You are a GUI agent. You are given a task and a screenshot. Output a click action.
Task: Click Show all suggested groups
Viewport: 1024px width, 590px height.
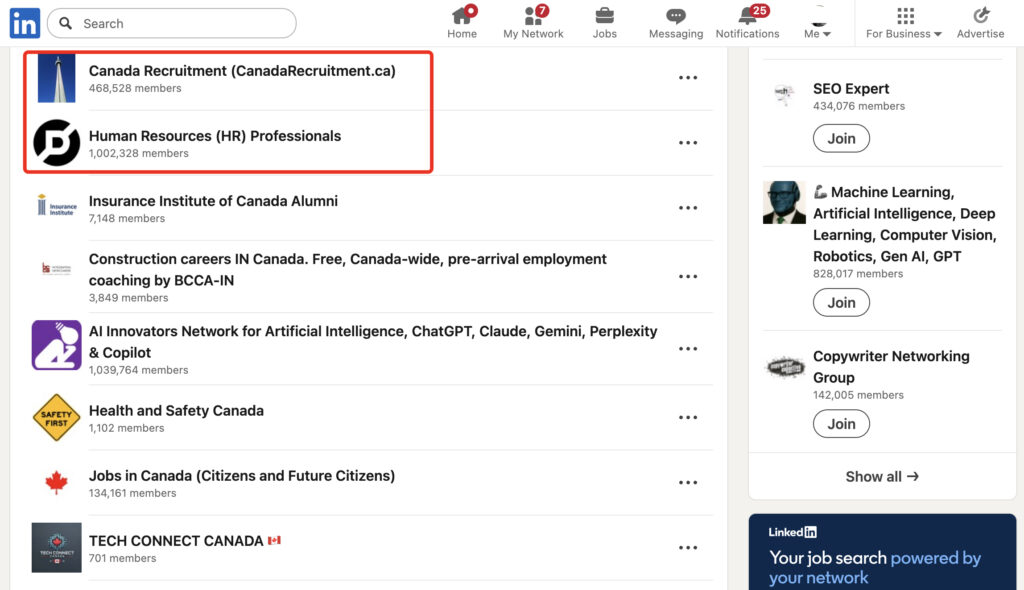coord(882,476)
